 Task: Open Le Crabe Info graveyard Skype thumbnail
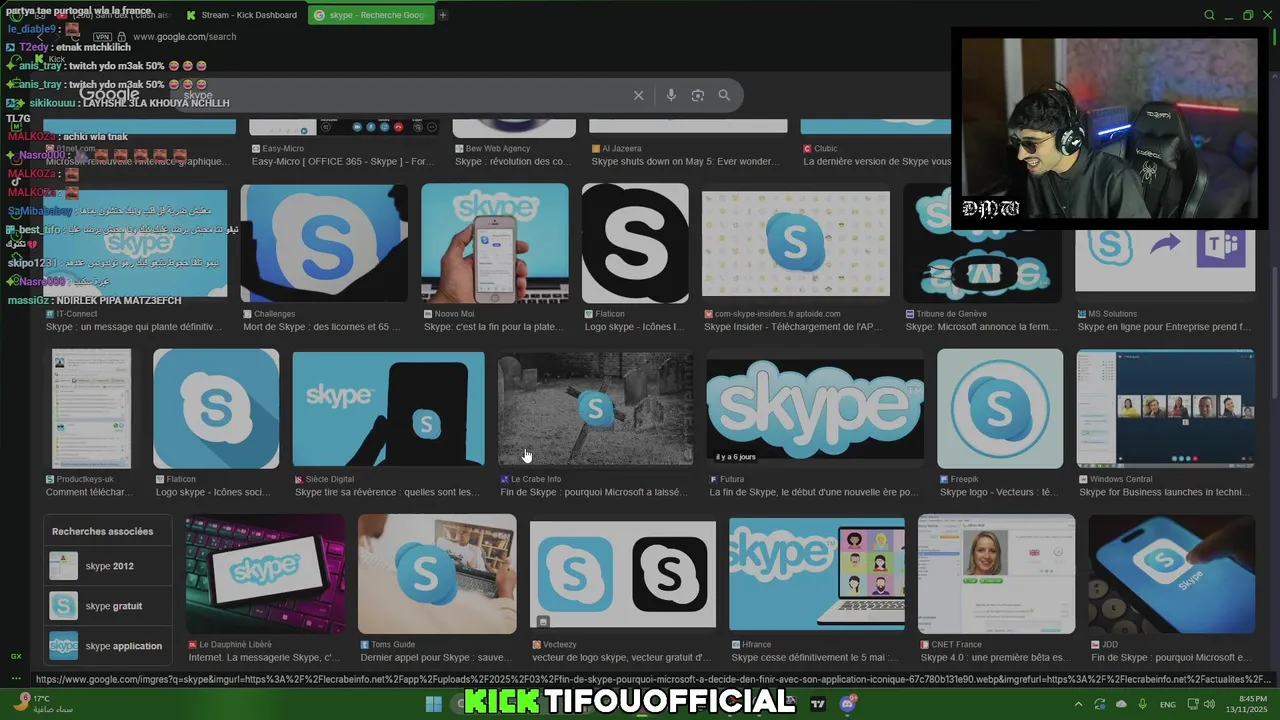tap(595, 408)
